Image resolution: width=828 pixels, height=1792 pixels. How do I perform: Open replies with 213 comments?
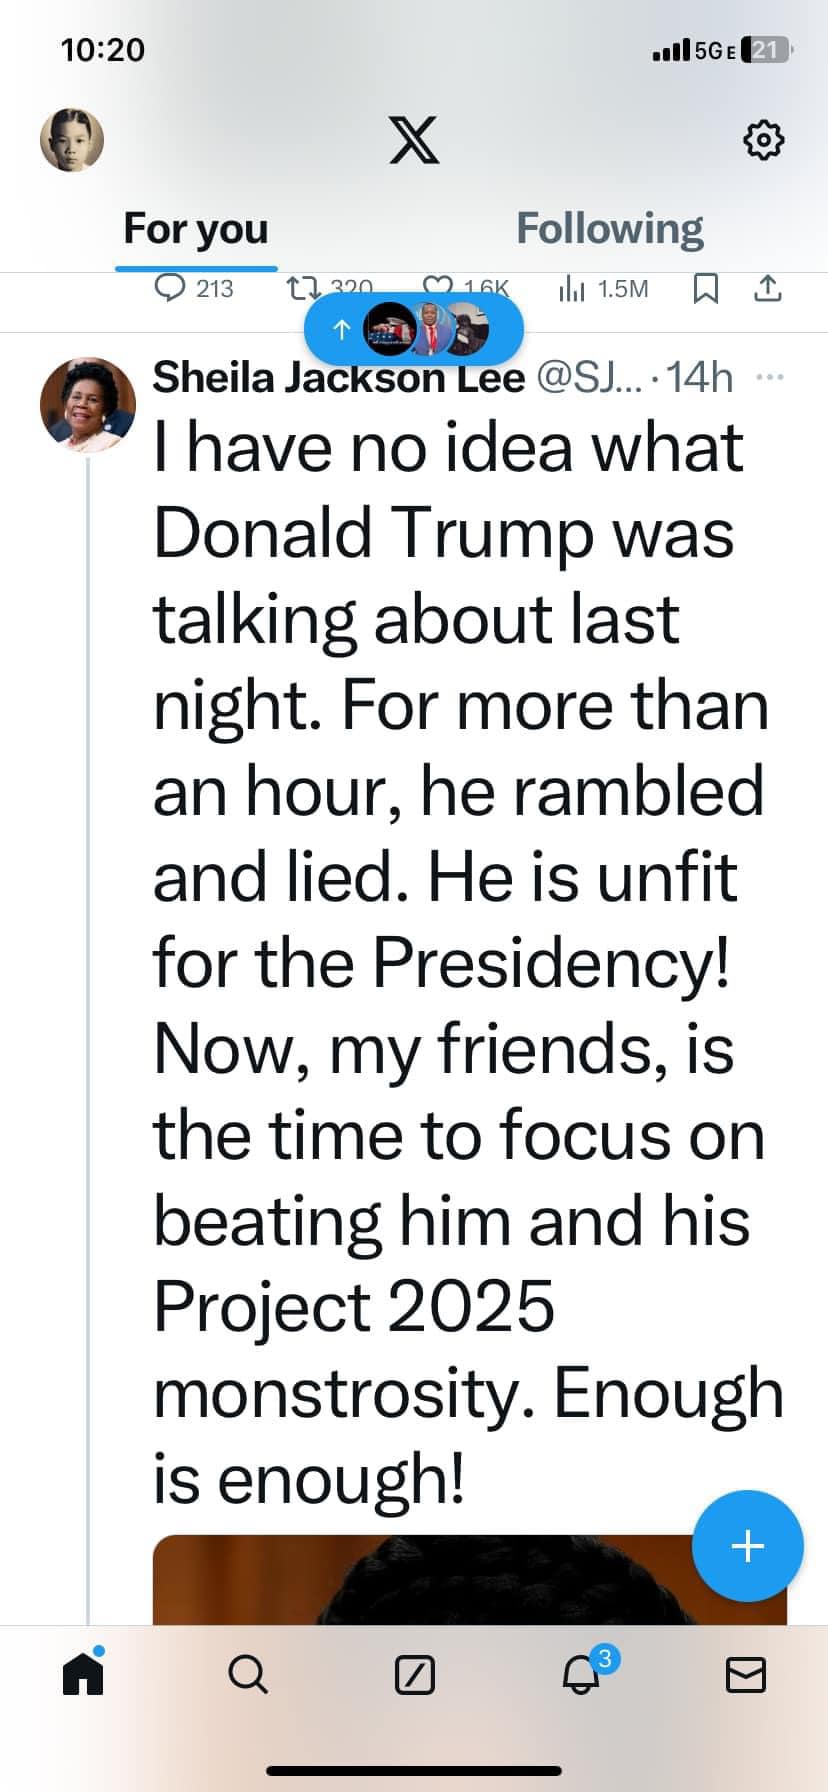(x=194, y=289)
